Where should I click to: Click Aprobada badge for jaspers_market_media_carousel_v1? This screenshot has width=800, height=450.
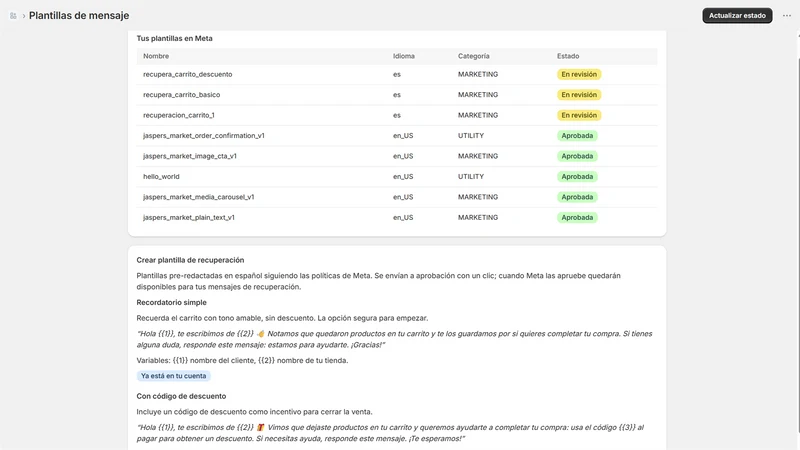point(577,197)
